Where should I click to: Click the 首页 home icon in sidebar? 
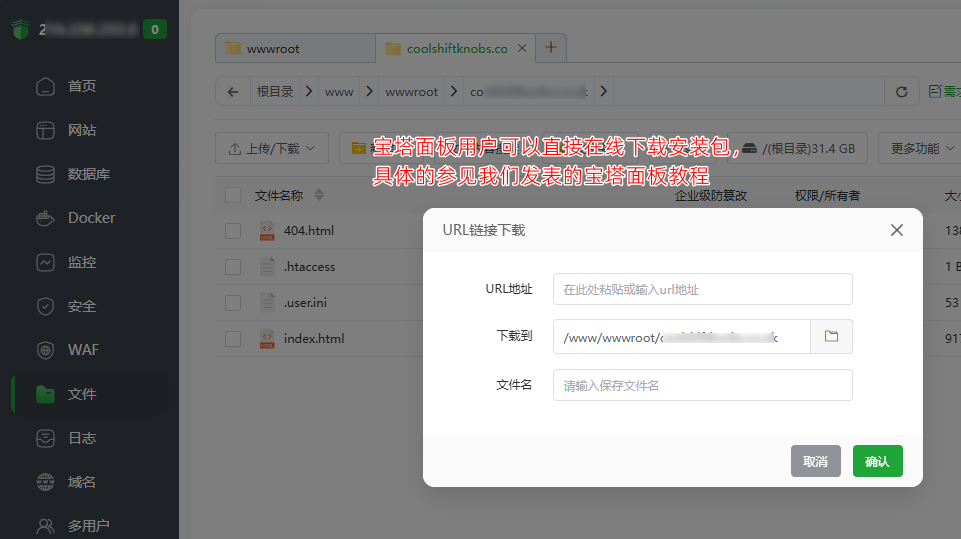pyautogui.click(x=45, y=86)
